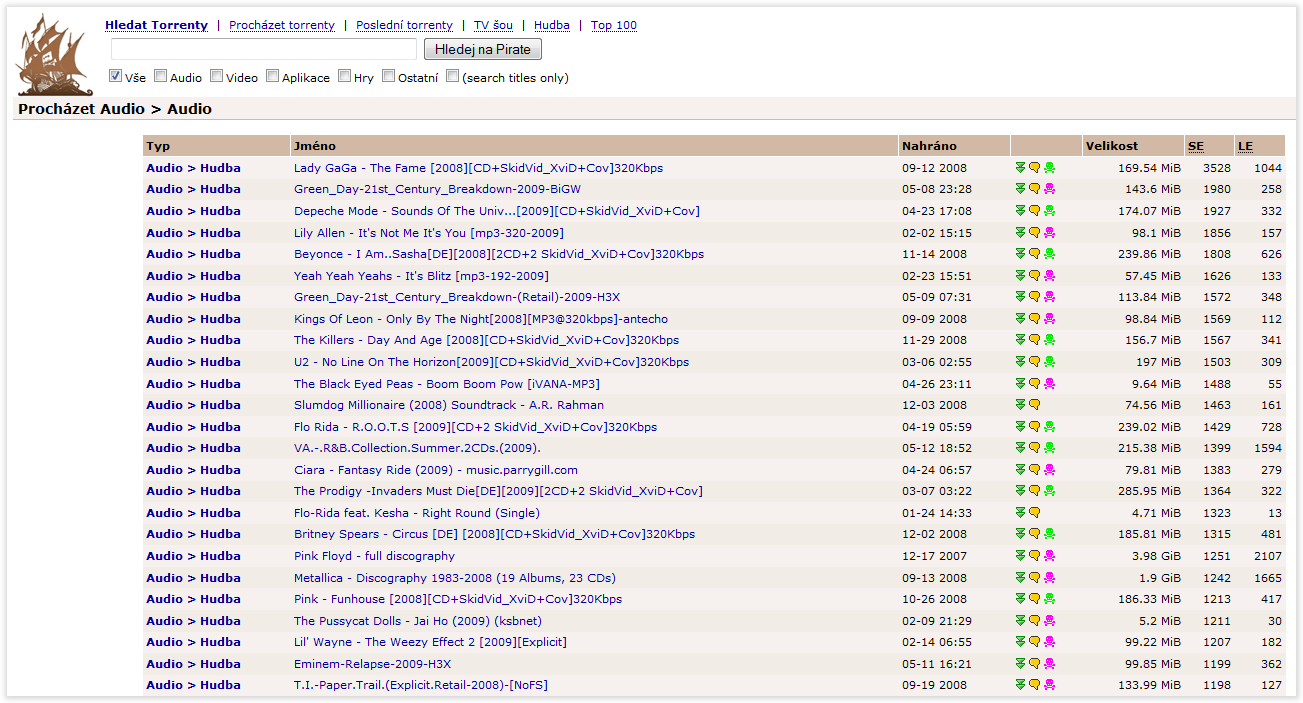Open Poslední torrenty navigation link
The image size is (1303, 703).
click(x=404, y=25)
